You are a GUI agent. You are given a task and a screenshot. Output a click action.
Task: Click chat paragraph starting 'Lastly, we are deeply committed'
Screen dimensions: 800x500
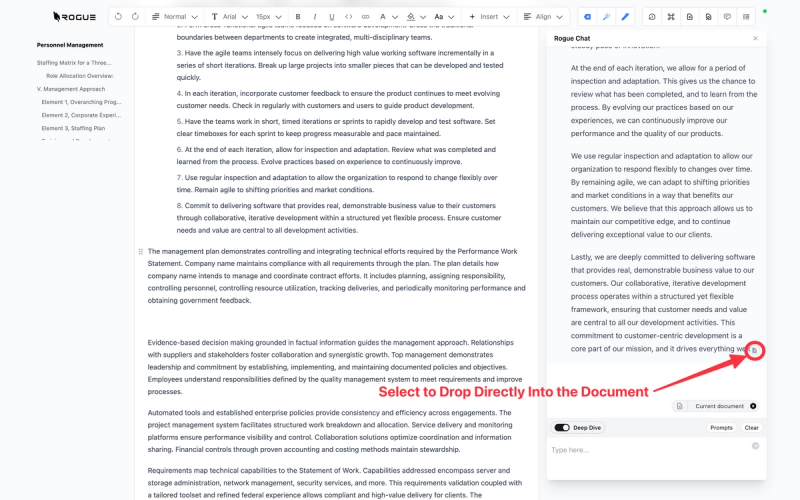(663, 303)
